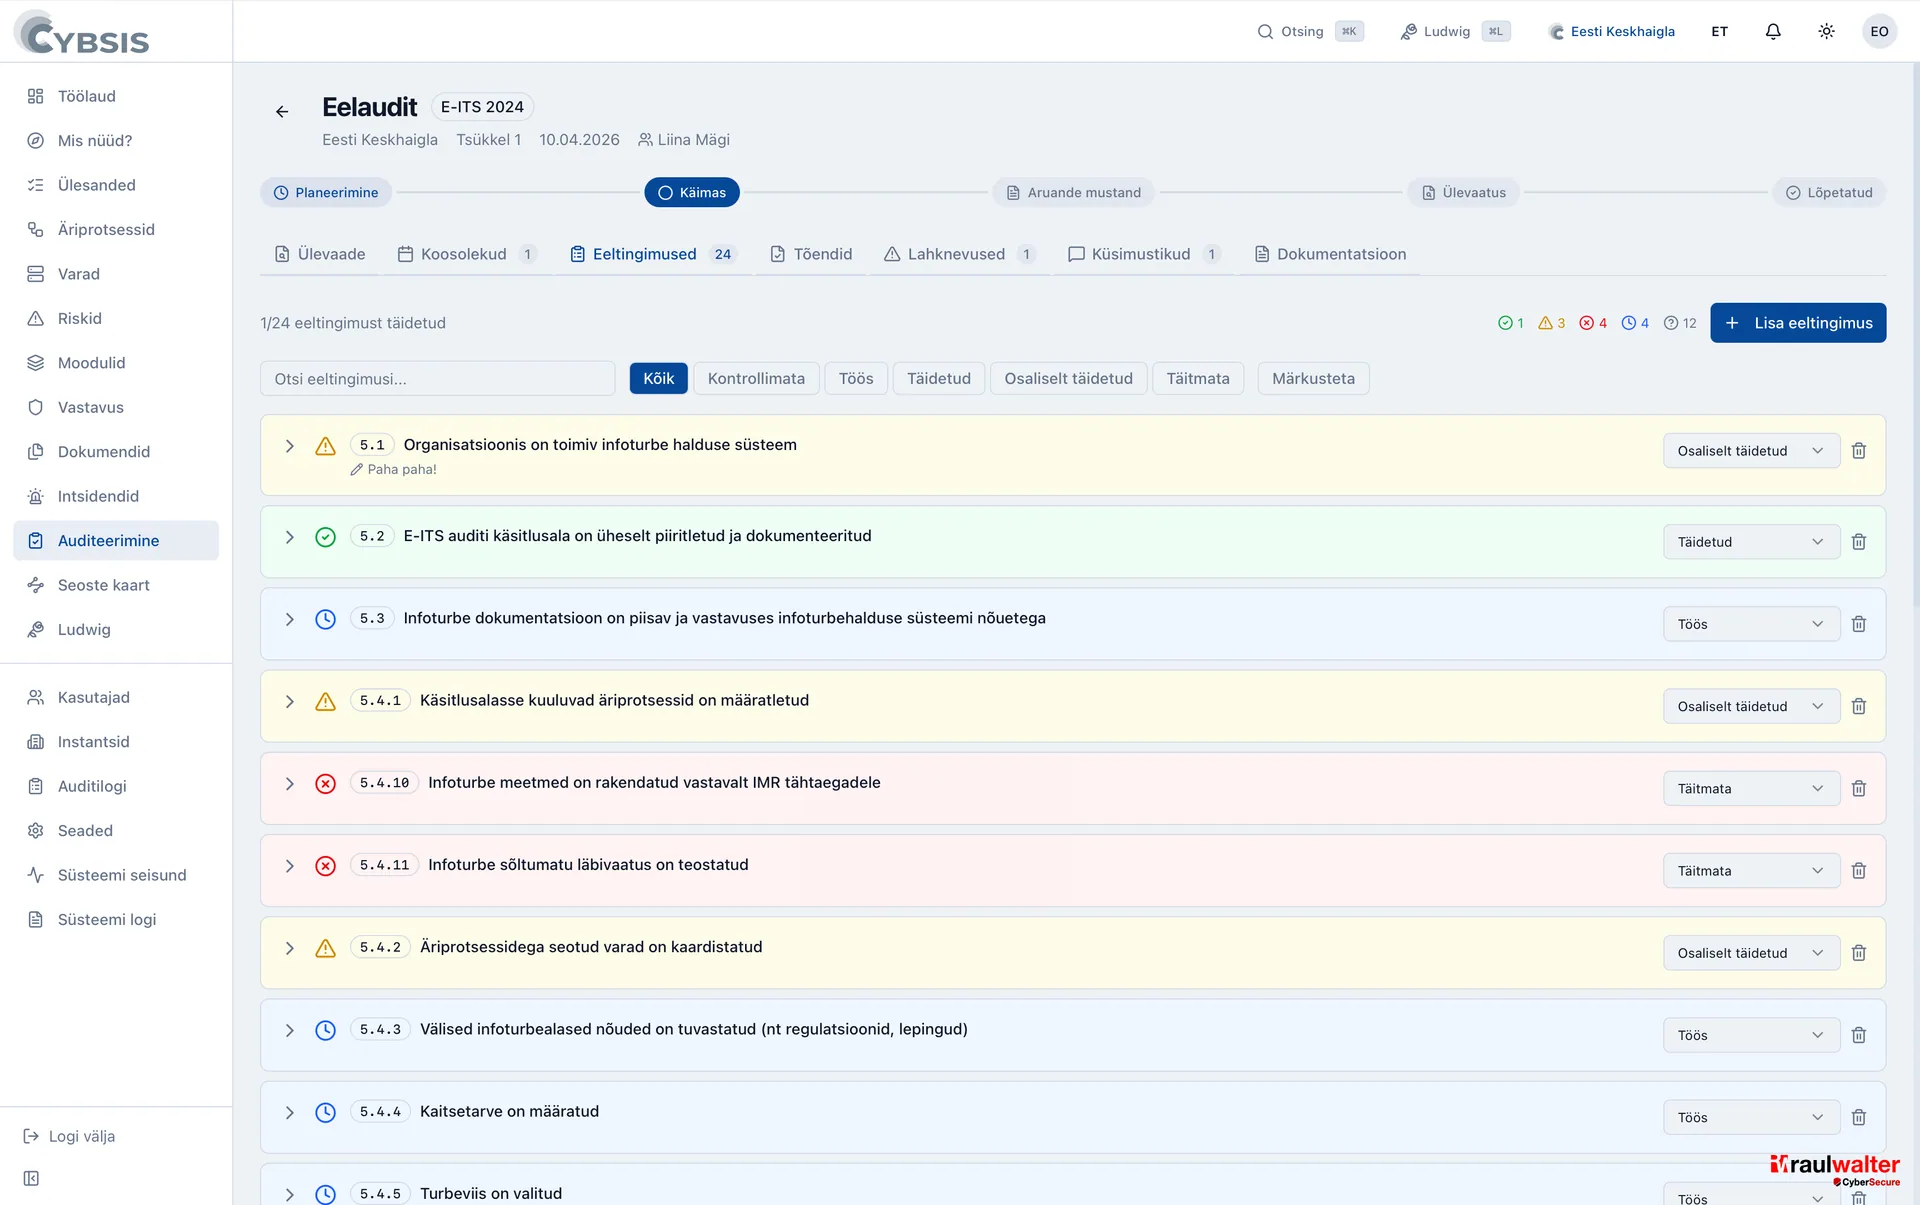
Task: Open the Otsing search button
Action: click(x=1310, y=32)
